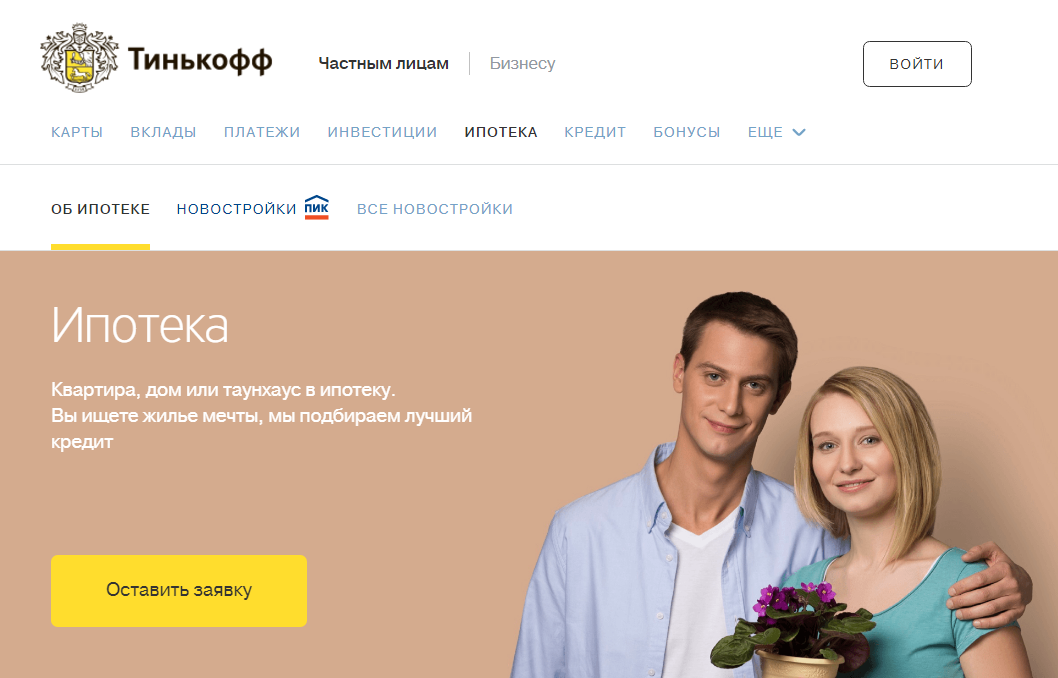This screenshot has height=678, width=1058.
Task: Go to ВКЛАДЫ in navigation
Action: 163,132
